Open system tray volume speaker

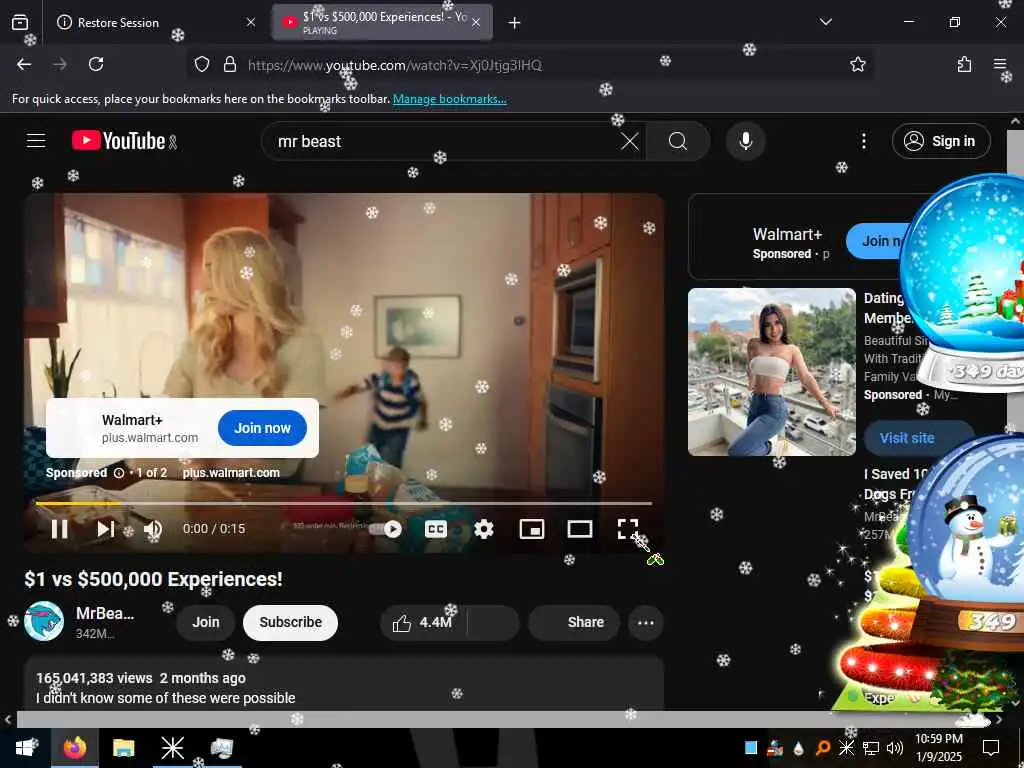click(895, 748)
